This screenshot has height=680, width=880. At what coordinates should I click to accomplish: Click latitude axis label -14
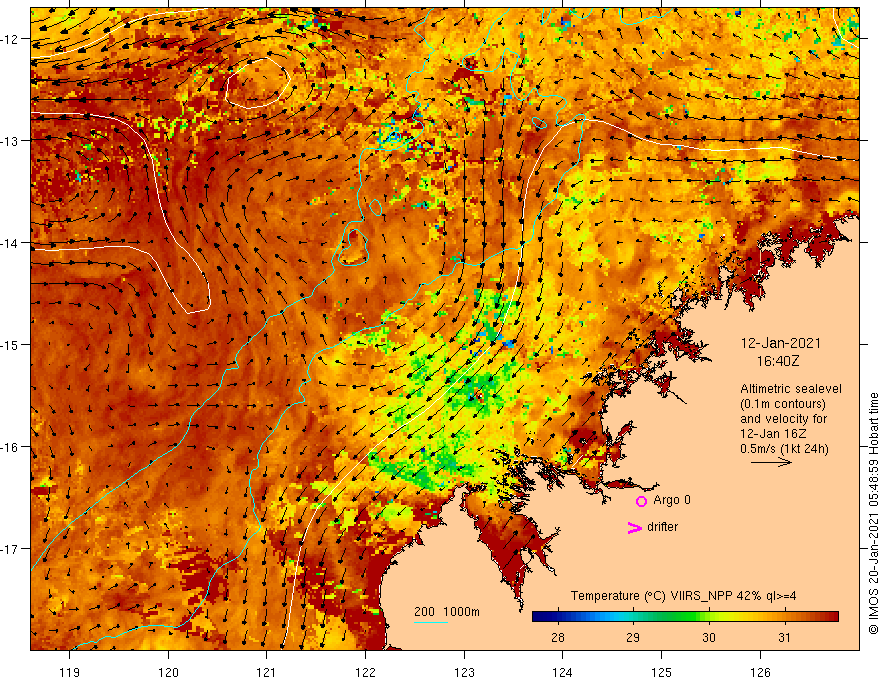tap(10, 243)
